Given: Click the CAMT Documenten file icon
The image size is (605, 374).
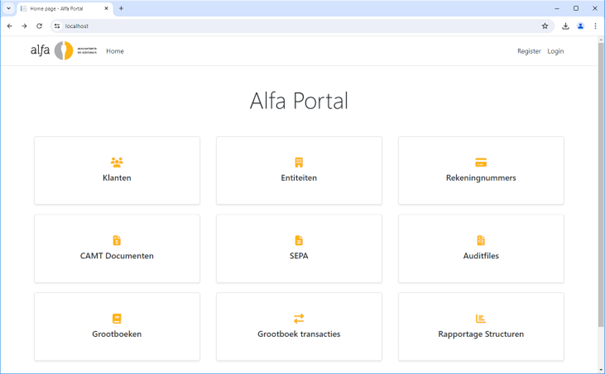Looking at the screenshot, I should tap(117, 240).
